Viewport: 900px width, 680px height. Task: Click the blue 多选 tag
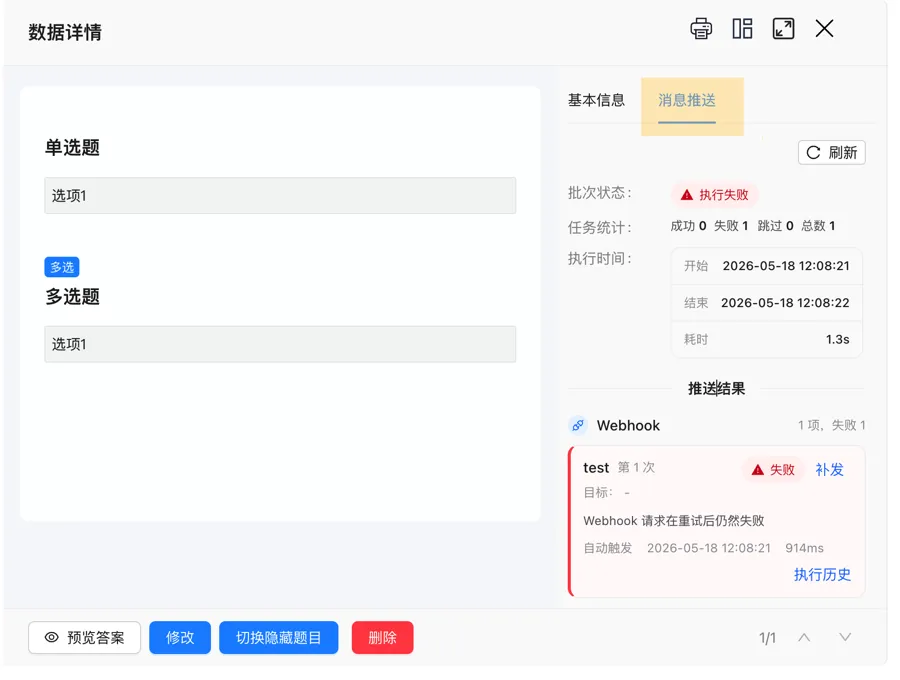pyautogui.click(x=62, y=267)
